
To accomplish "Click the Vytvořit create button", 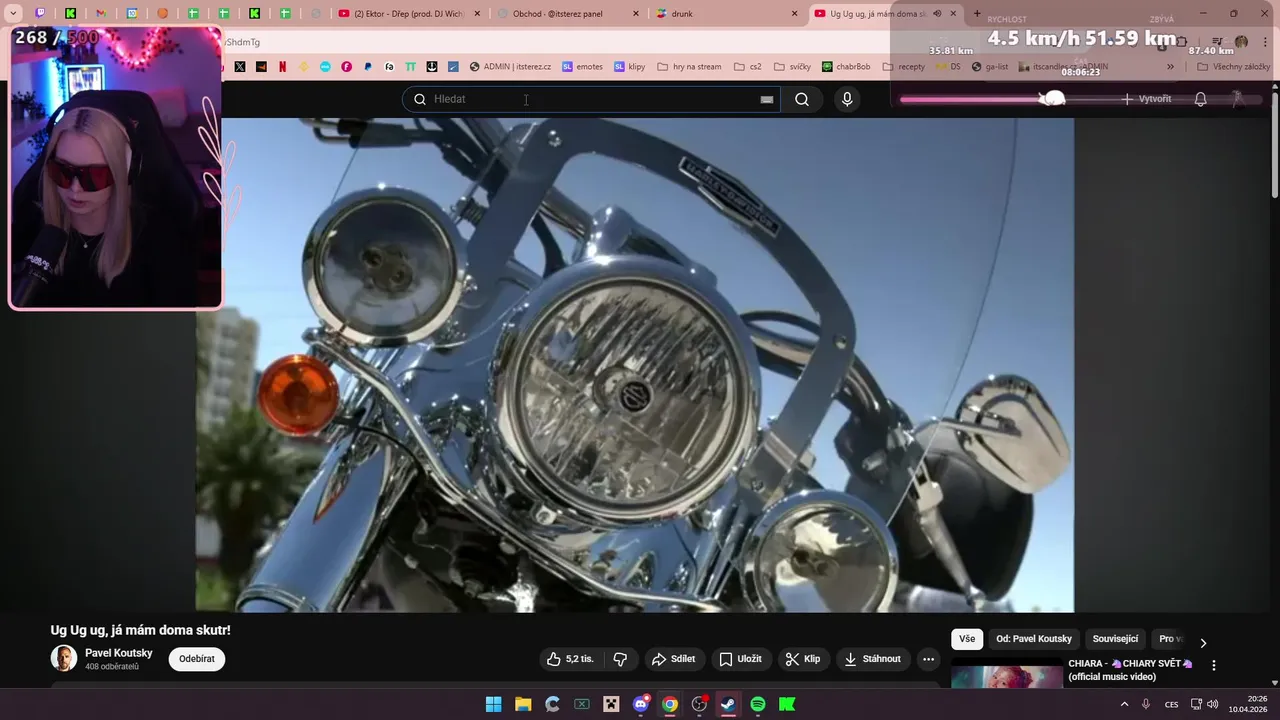I will [x=1146, y=99].
